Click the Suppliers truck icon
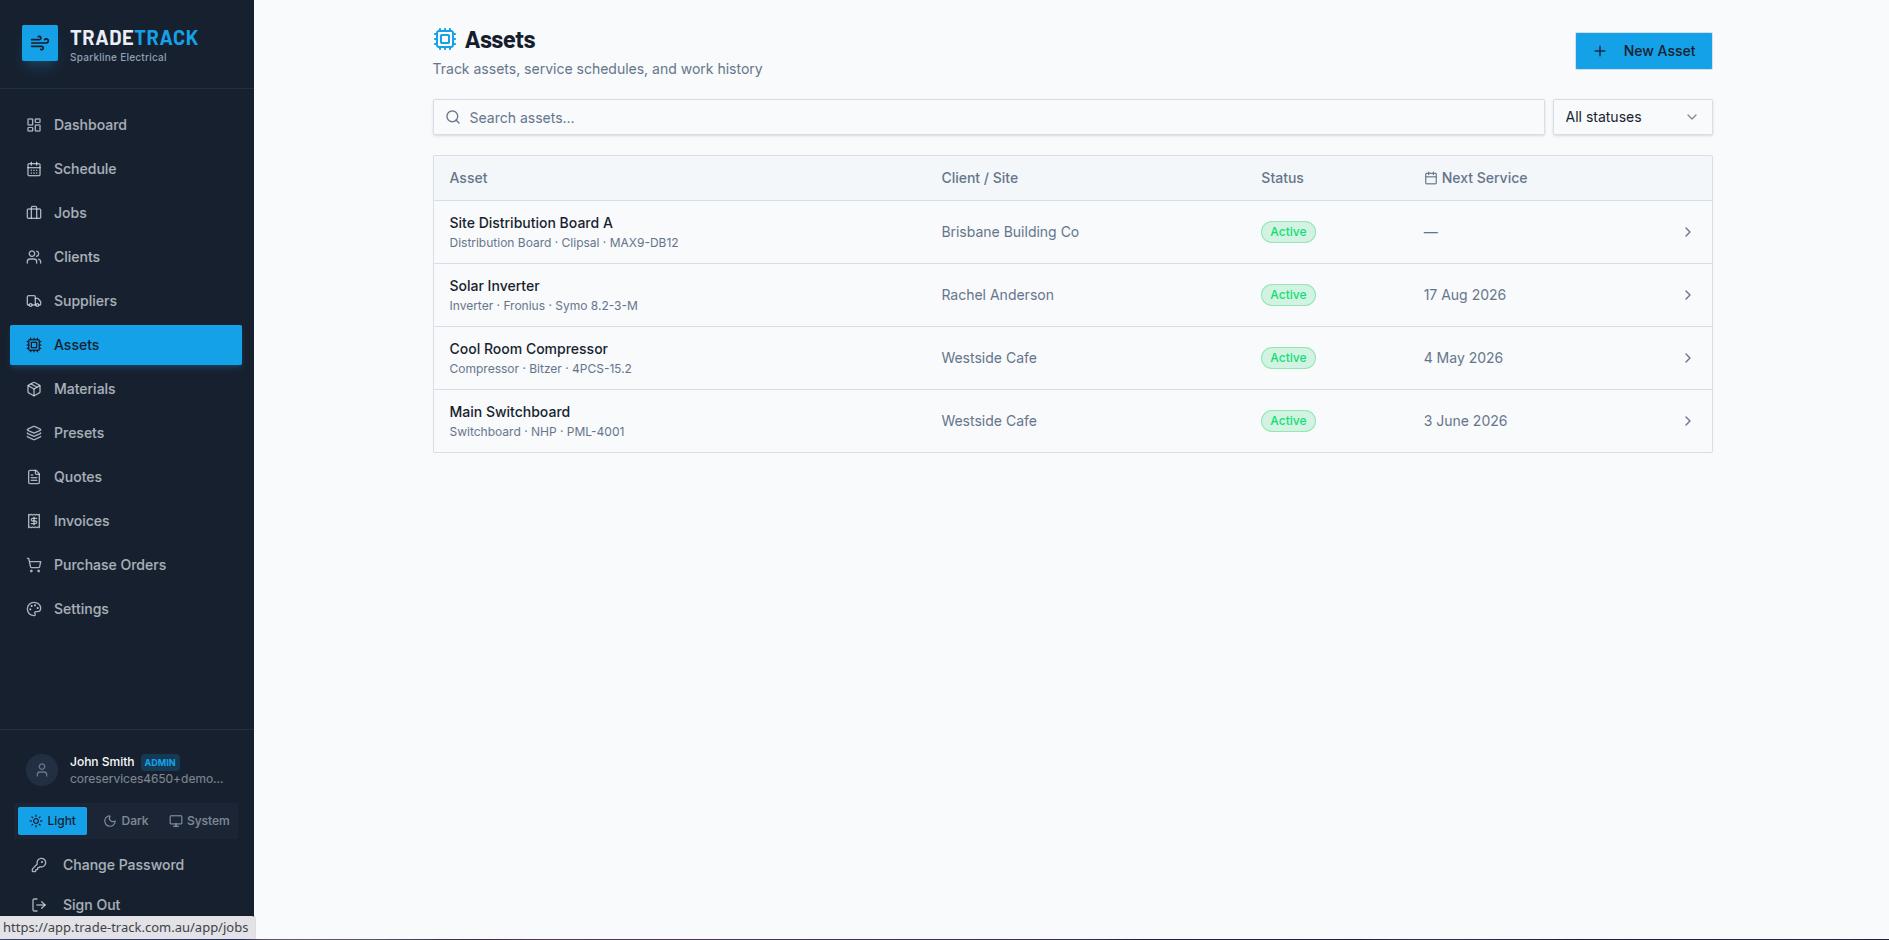This screenshot has height=940, width=1889. 34,301
